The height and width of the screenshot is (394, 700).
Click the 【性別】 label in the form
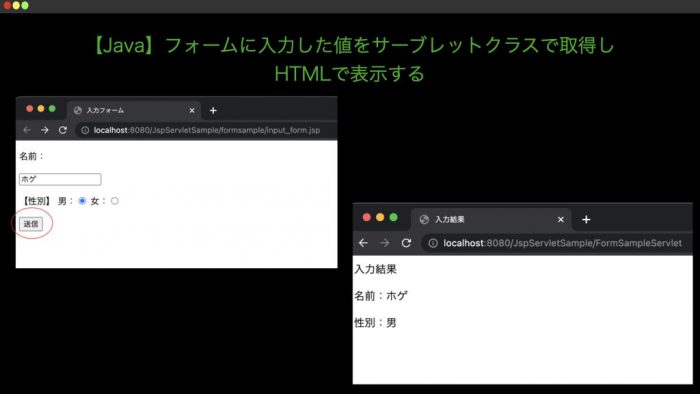point(36,201)
